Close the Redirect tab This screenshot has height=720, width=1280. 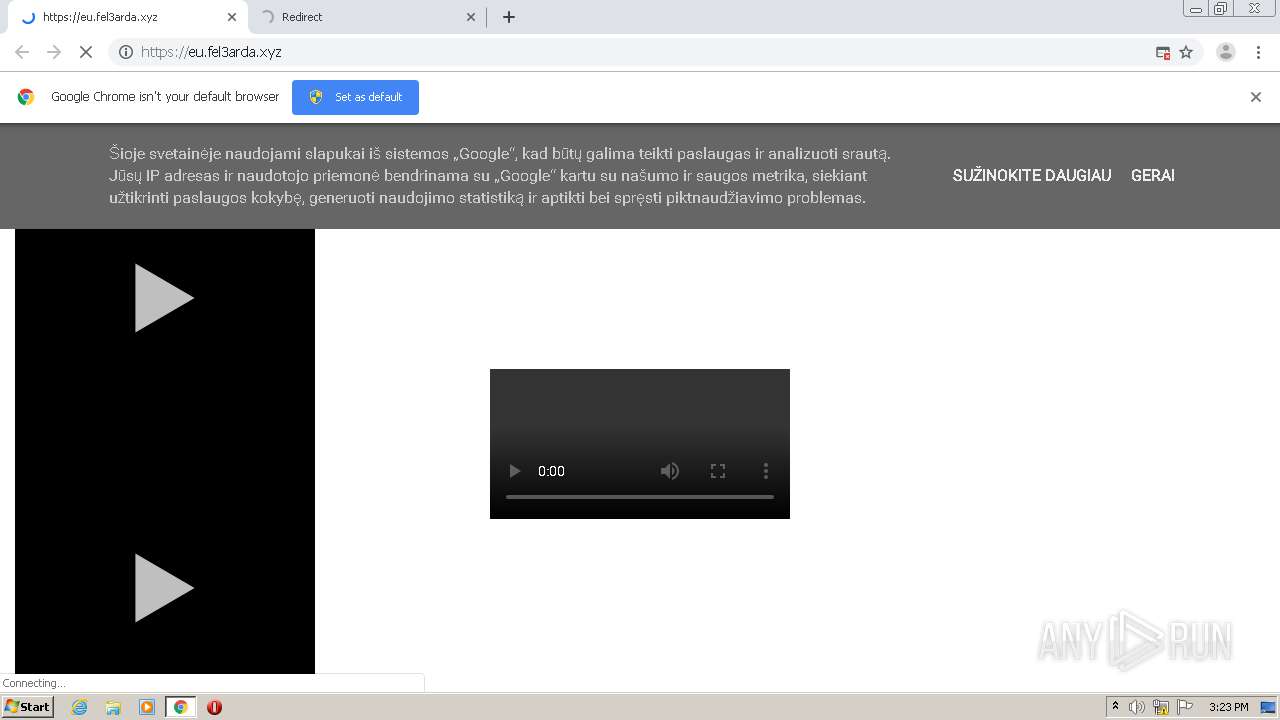coord(471,17)
